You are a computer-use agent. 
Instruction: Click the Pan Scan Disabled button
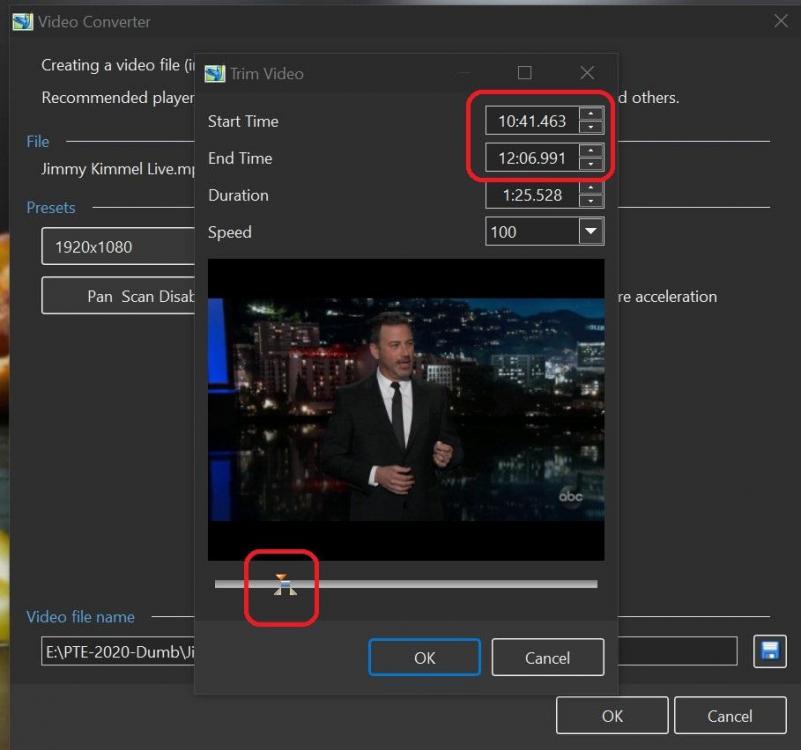pos(117,296)
